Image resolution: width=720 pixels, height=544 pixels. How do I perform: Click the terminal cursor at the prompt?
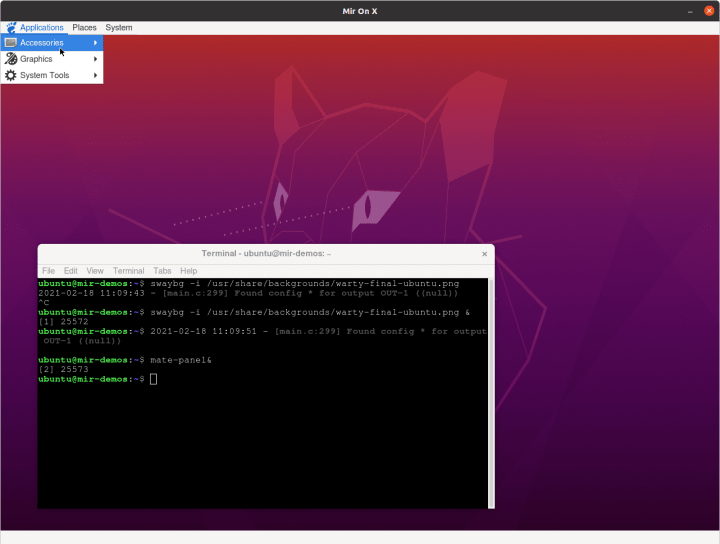(153, 379)
